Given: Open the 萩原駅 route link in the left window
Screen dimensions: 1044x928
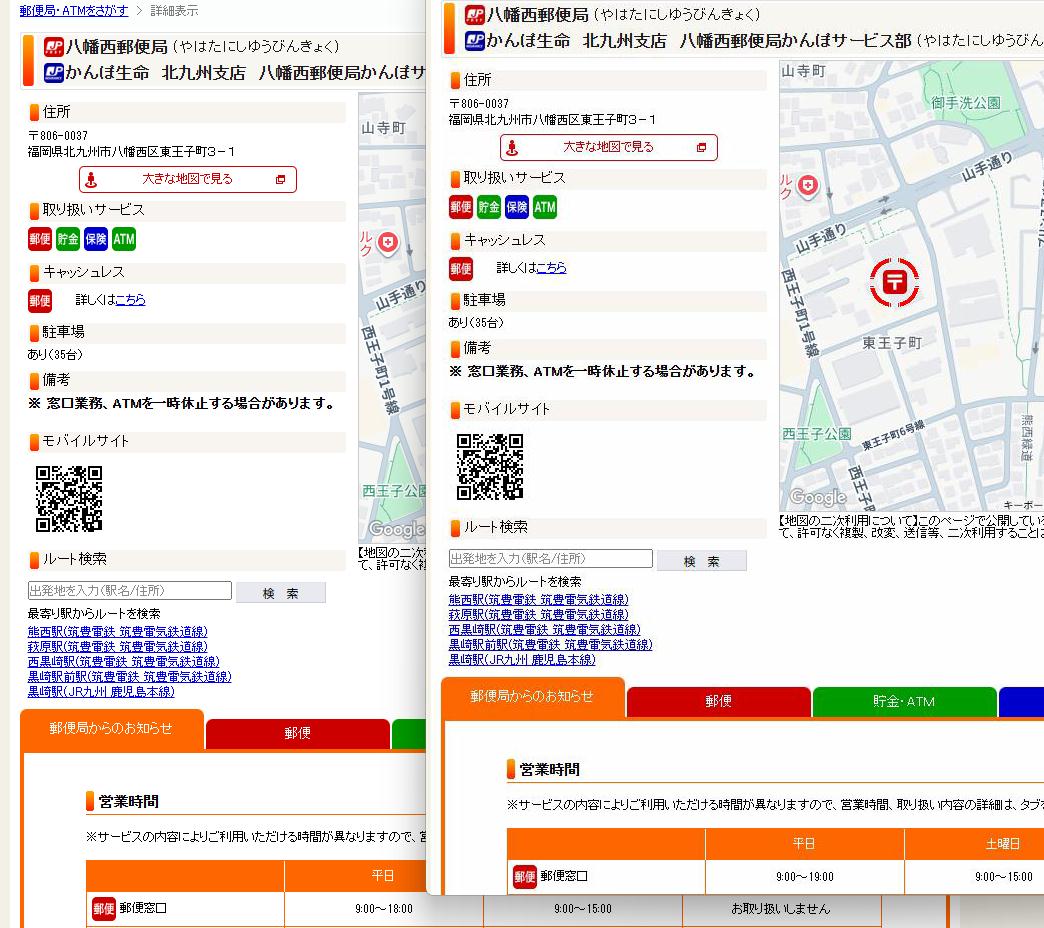Looking at the screenshot, I should point(117,646).
